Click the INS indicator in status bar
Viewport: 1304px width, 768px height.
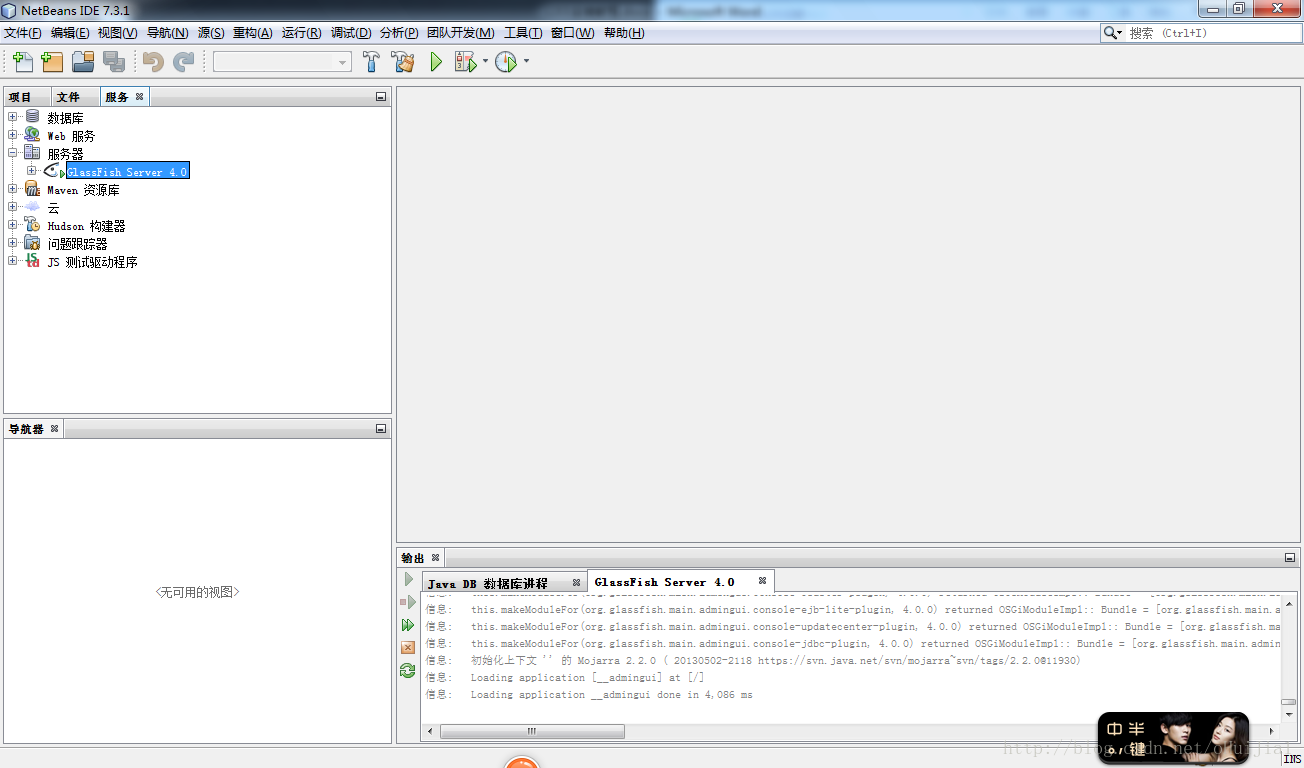[1292, 759]
